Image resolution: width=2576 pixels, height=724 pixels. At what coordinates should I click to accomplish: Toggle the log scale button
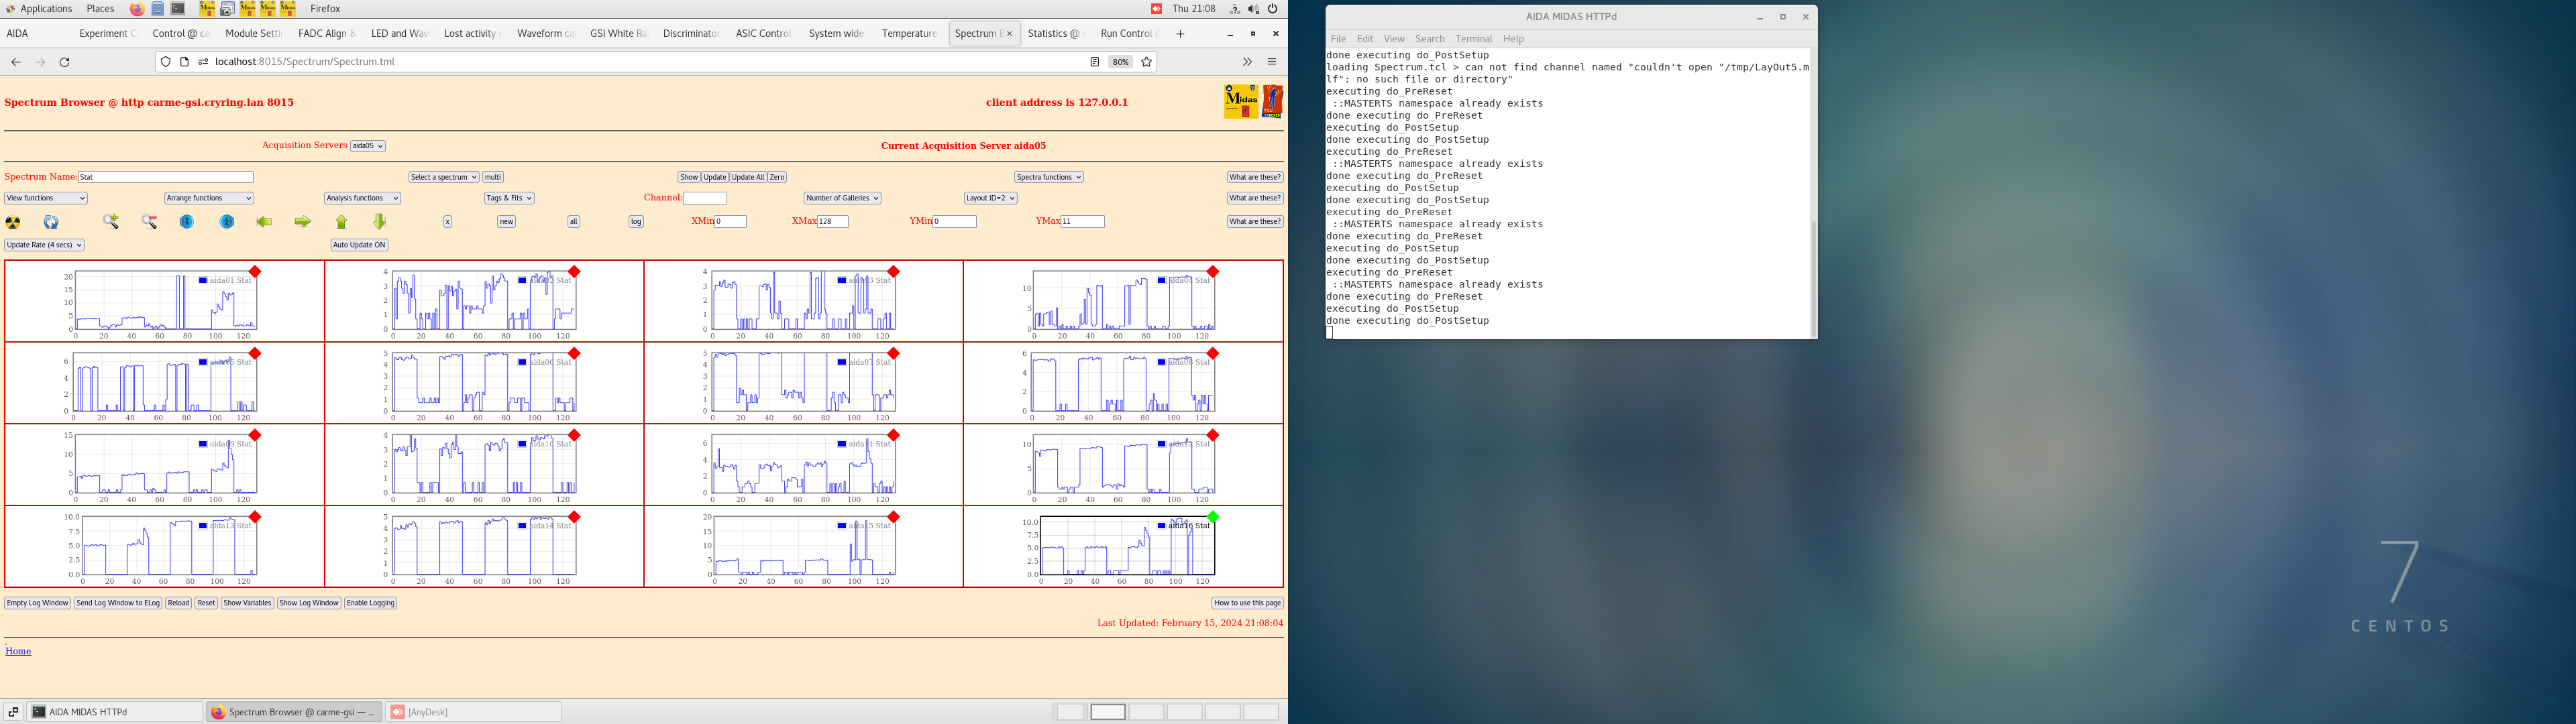636,222
